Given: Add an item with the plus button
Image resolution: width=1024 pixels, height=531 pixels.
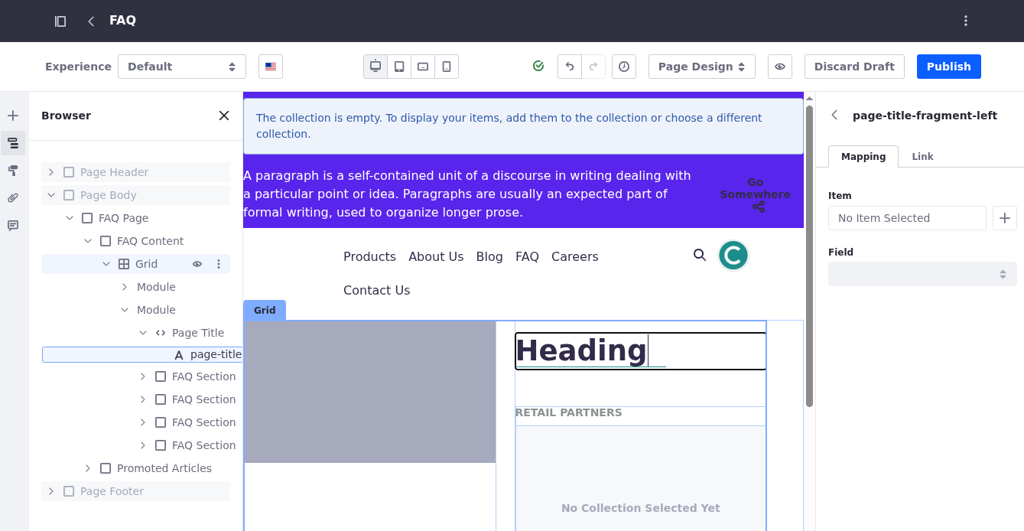Looking at the screenshot, I should click(1004, 218).
